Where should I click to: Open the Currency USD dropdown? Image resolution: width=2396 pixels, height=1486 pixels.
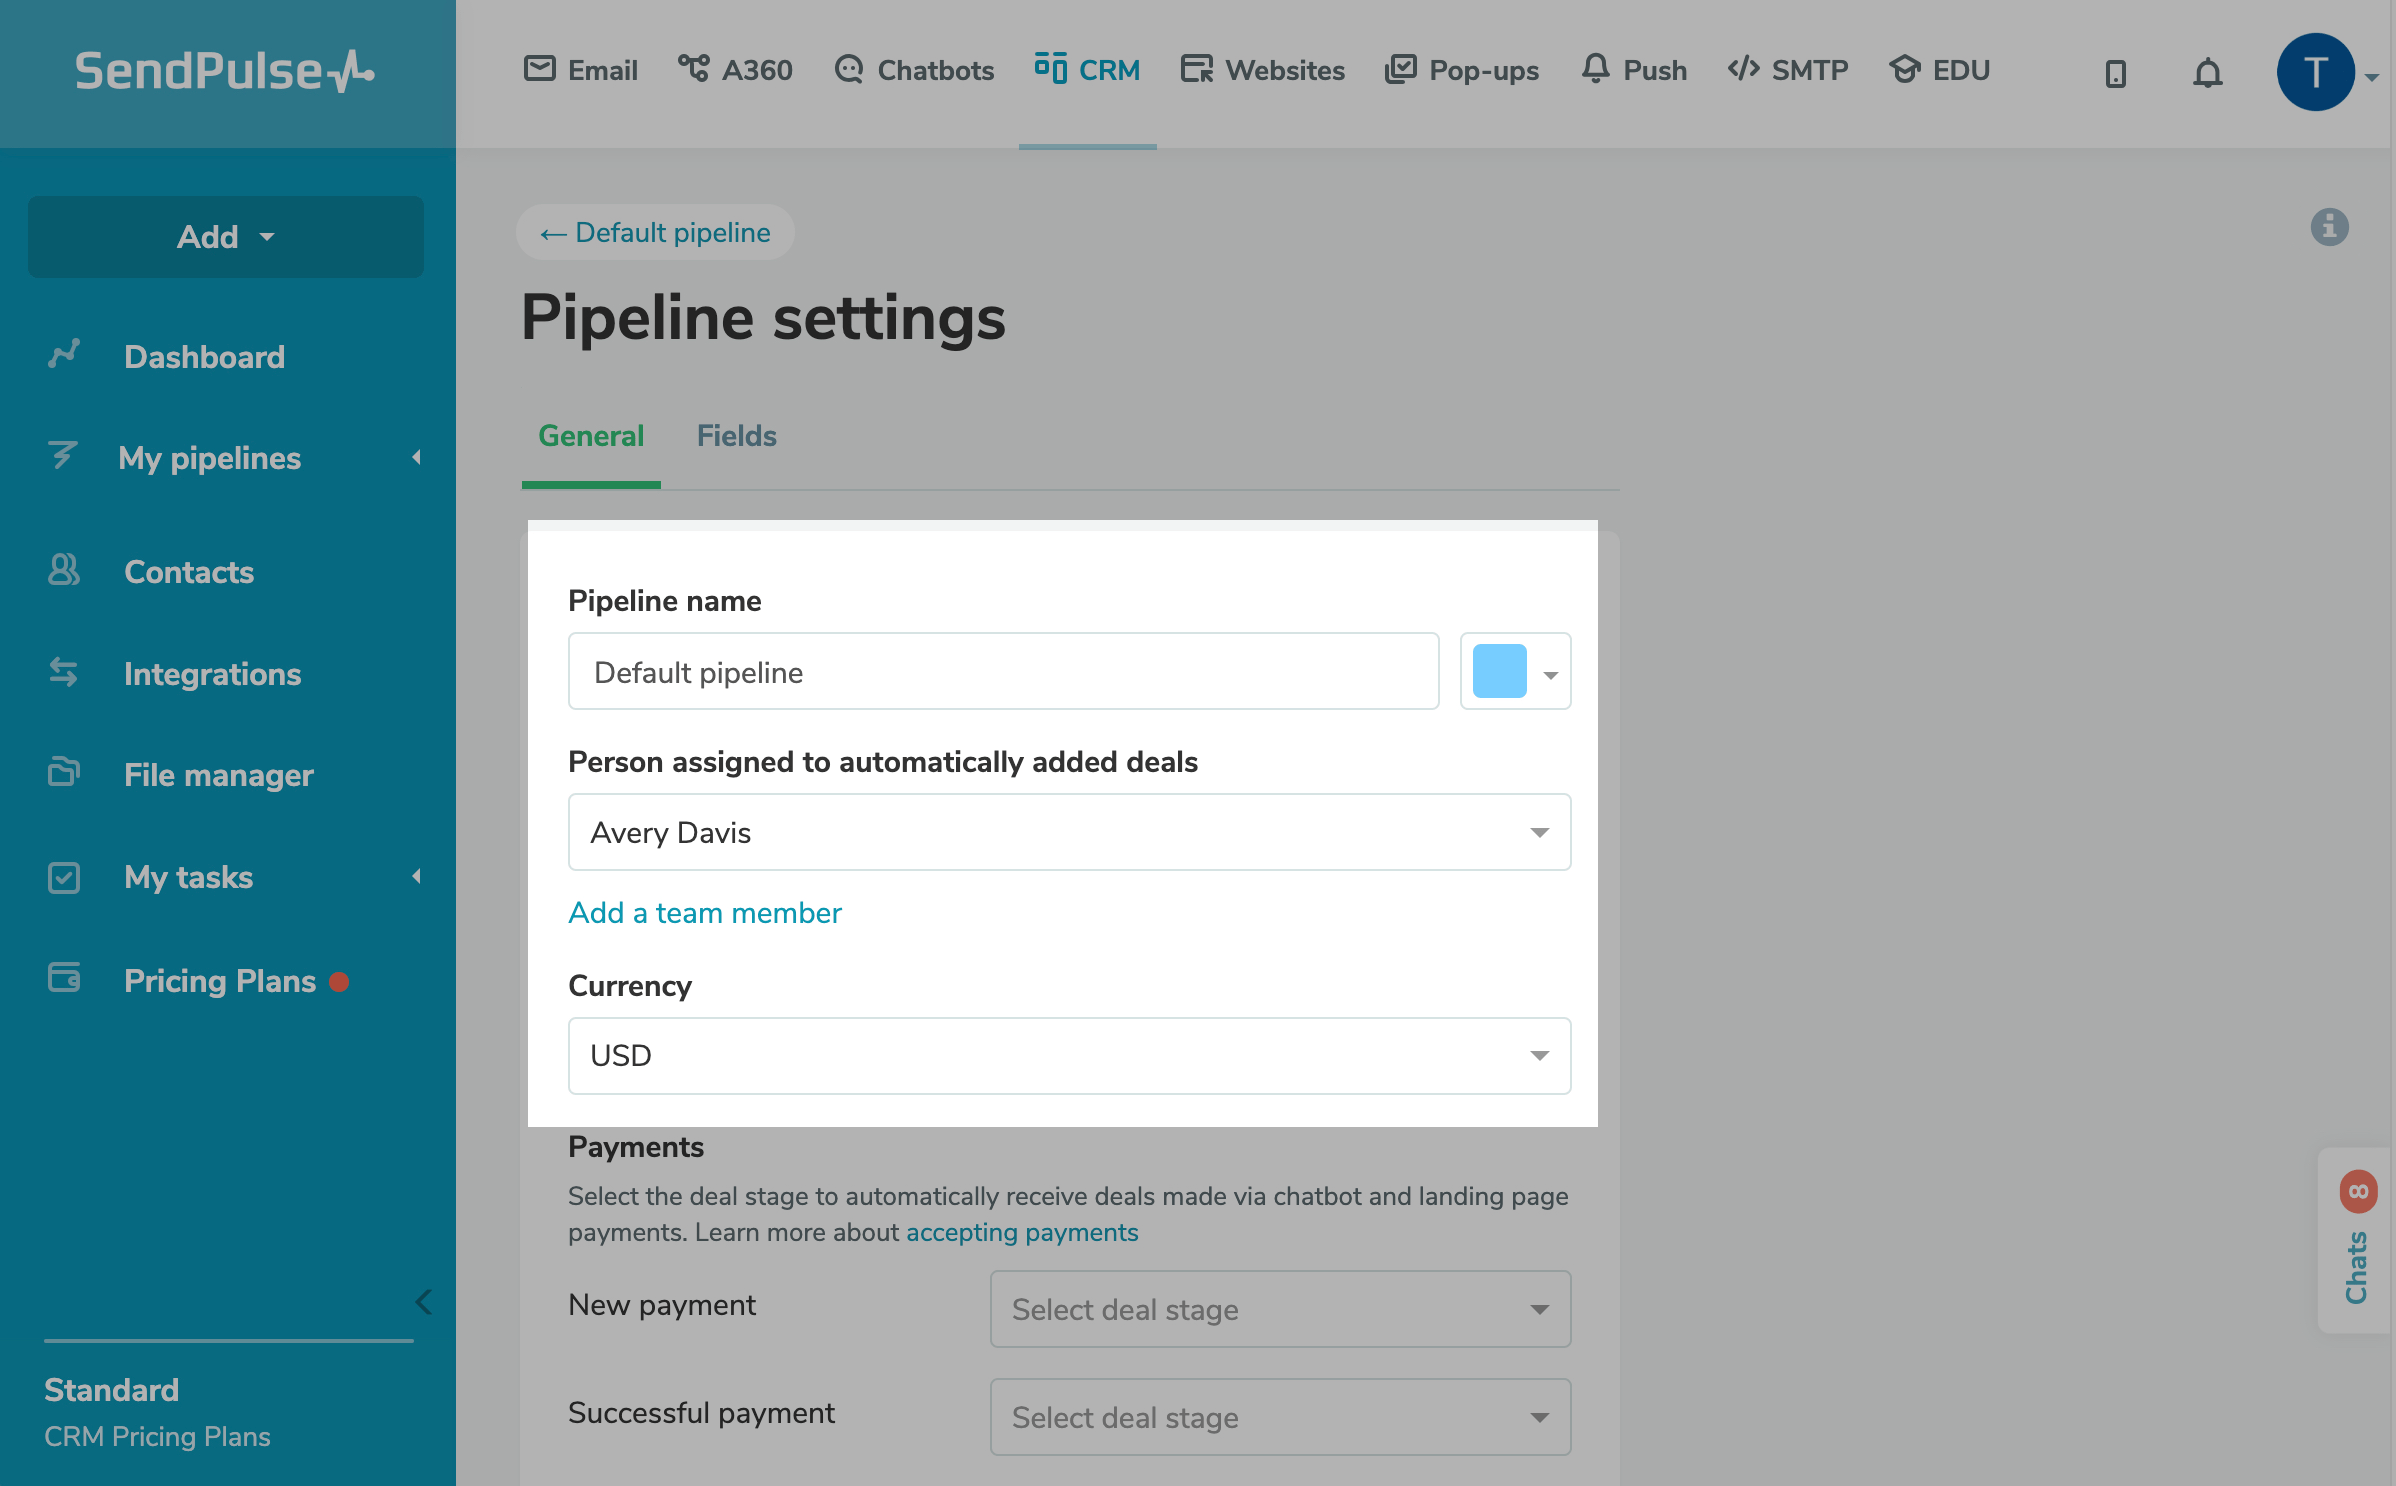coord(1068,1056)
